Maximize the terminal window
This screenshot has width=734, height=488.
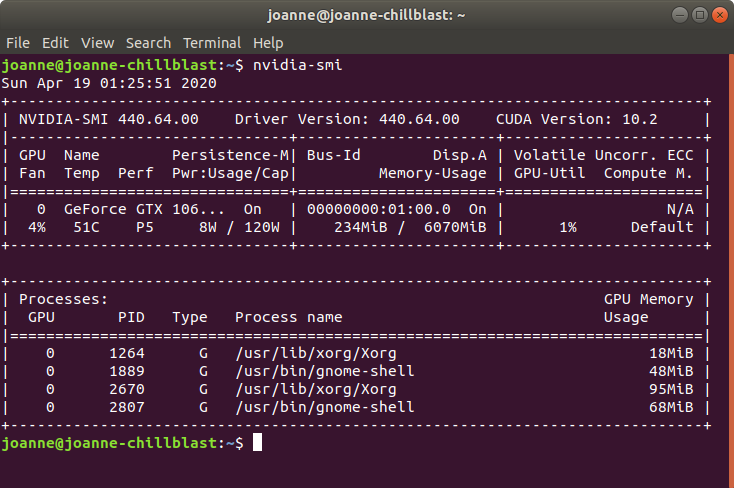tap(700, 15)
